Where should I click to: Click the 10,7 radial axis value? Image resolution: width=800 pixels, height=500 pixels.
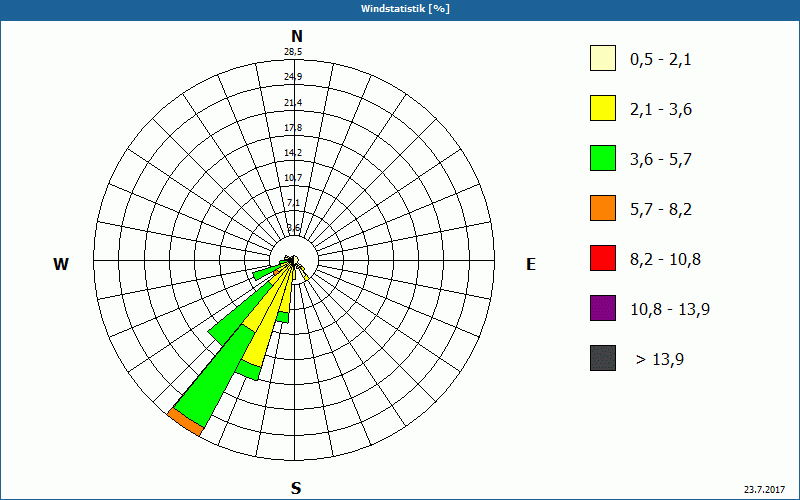click(293, 178)
